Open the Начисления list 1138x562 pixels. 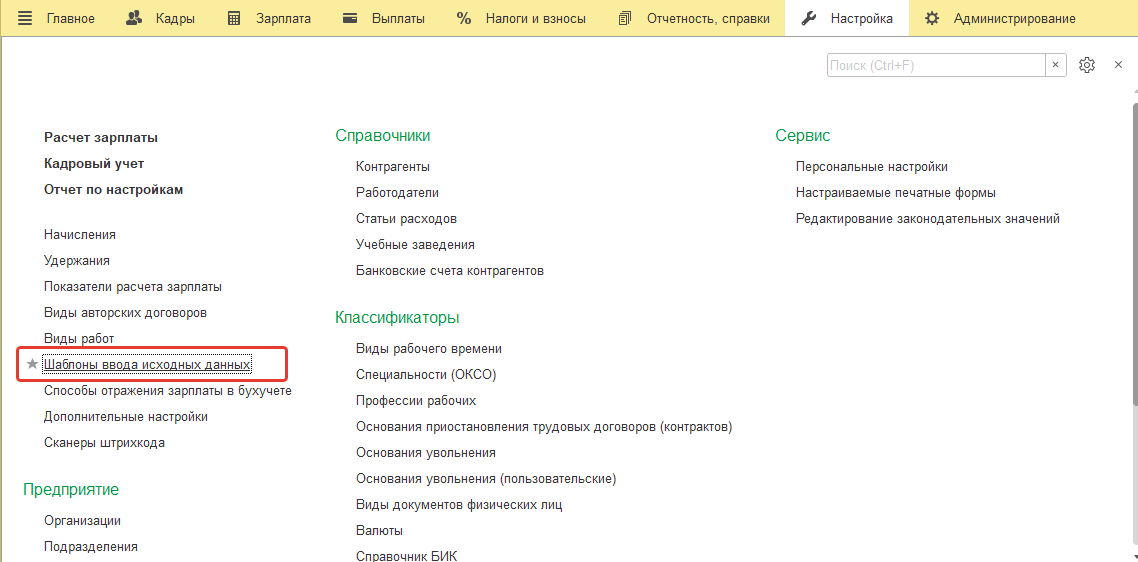click(80, 235)
